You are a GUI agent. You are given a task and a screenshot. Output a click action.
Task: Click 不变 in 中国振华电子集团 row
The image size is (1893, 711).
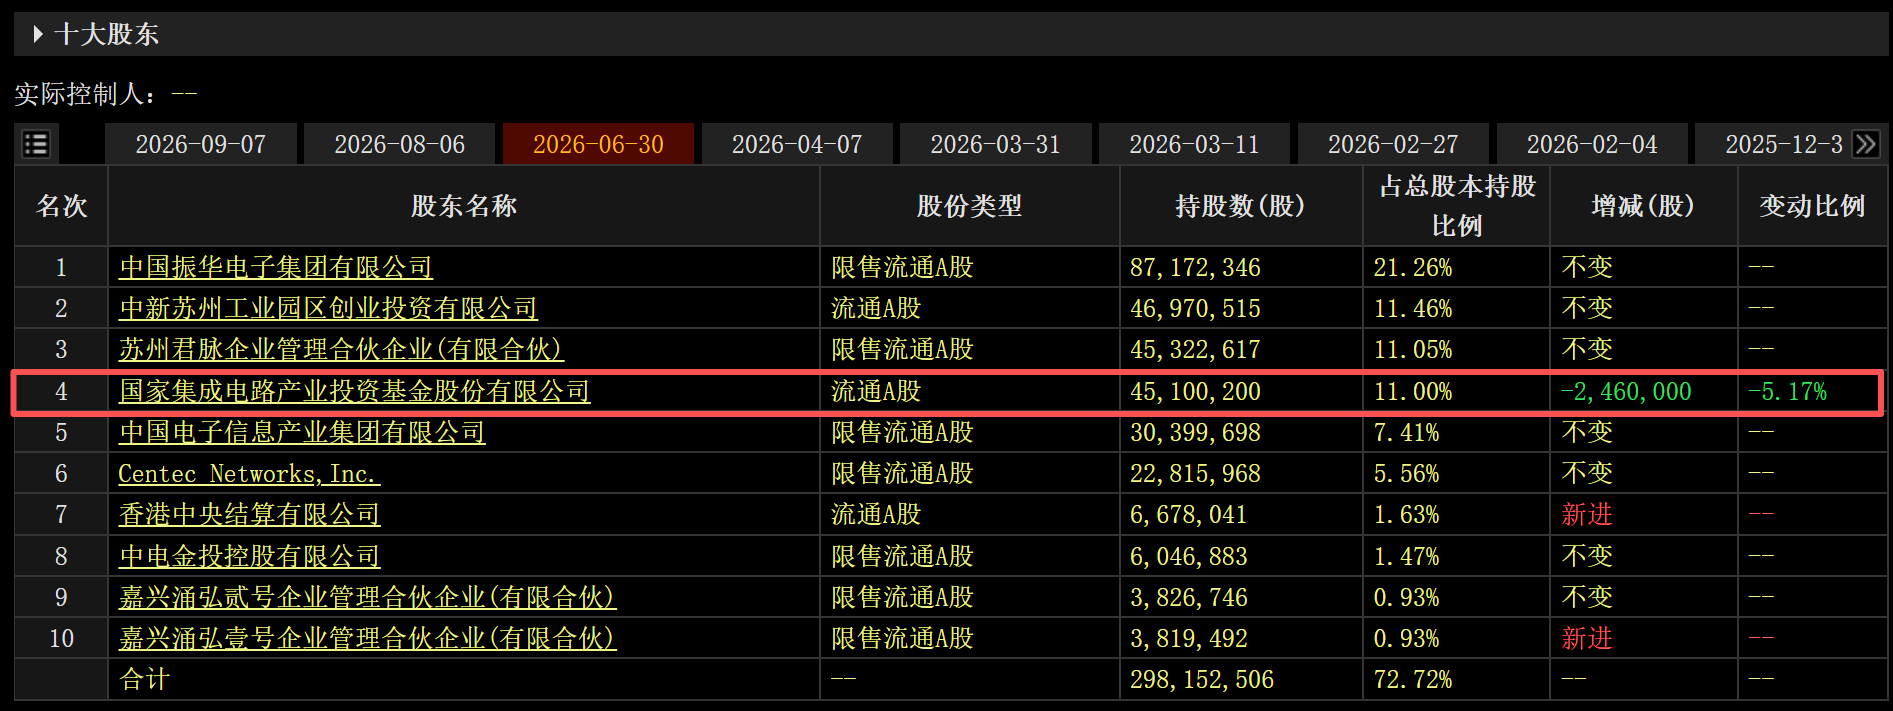pos(1587,267)
